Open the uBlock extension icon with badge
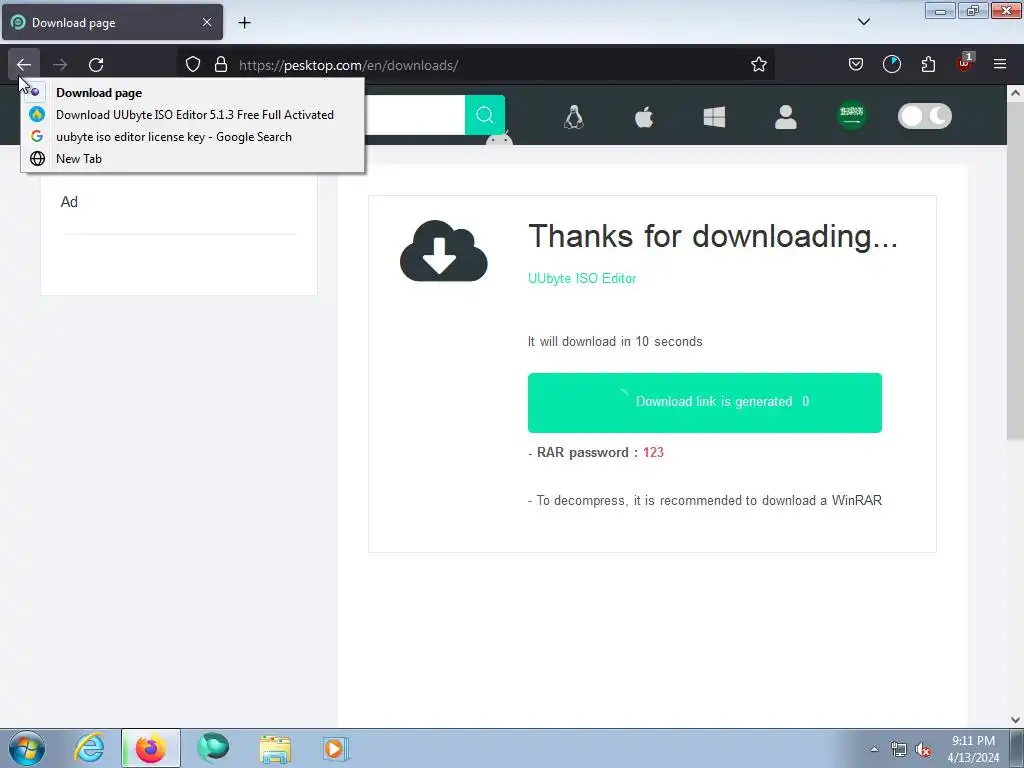The width and height of the screenshot is (1024, 768). (965, 63)
